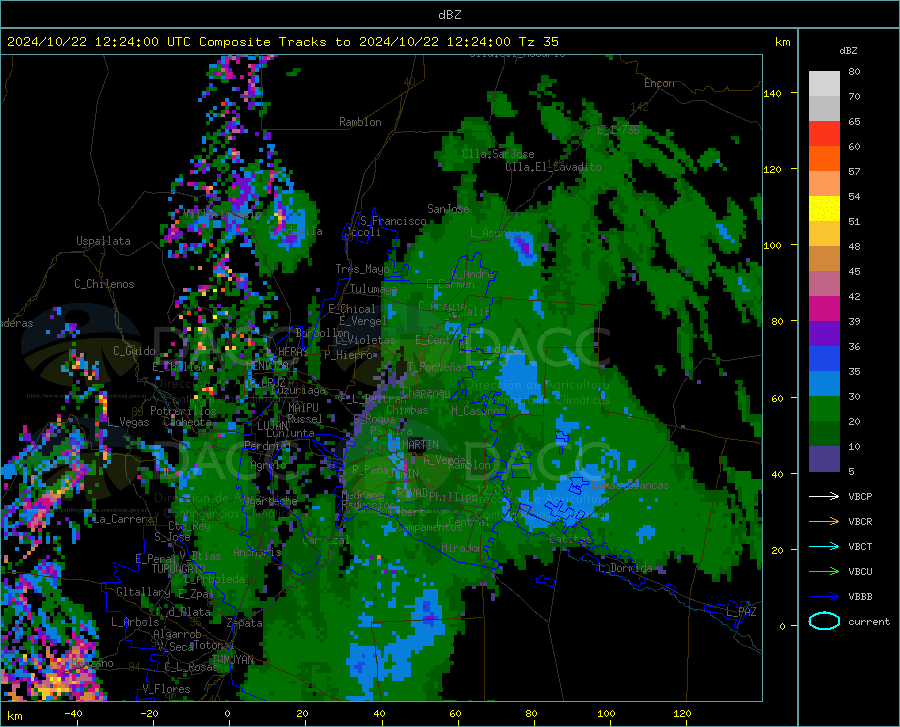Click the 'current' legend label
The image size is (900, 727).
point(869,621)
